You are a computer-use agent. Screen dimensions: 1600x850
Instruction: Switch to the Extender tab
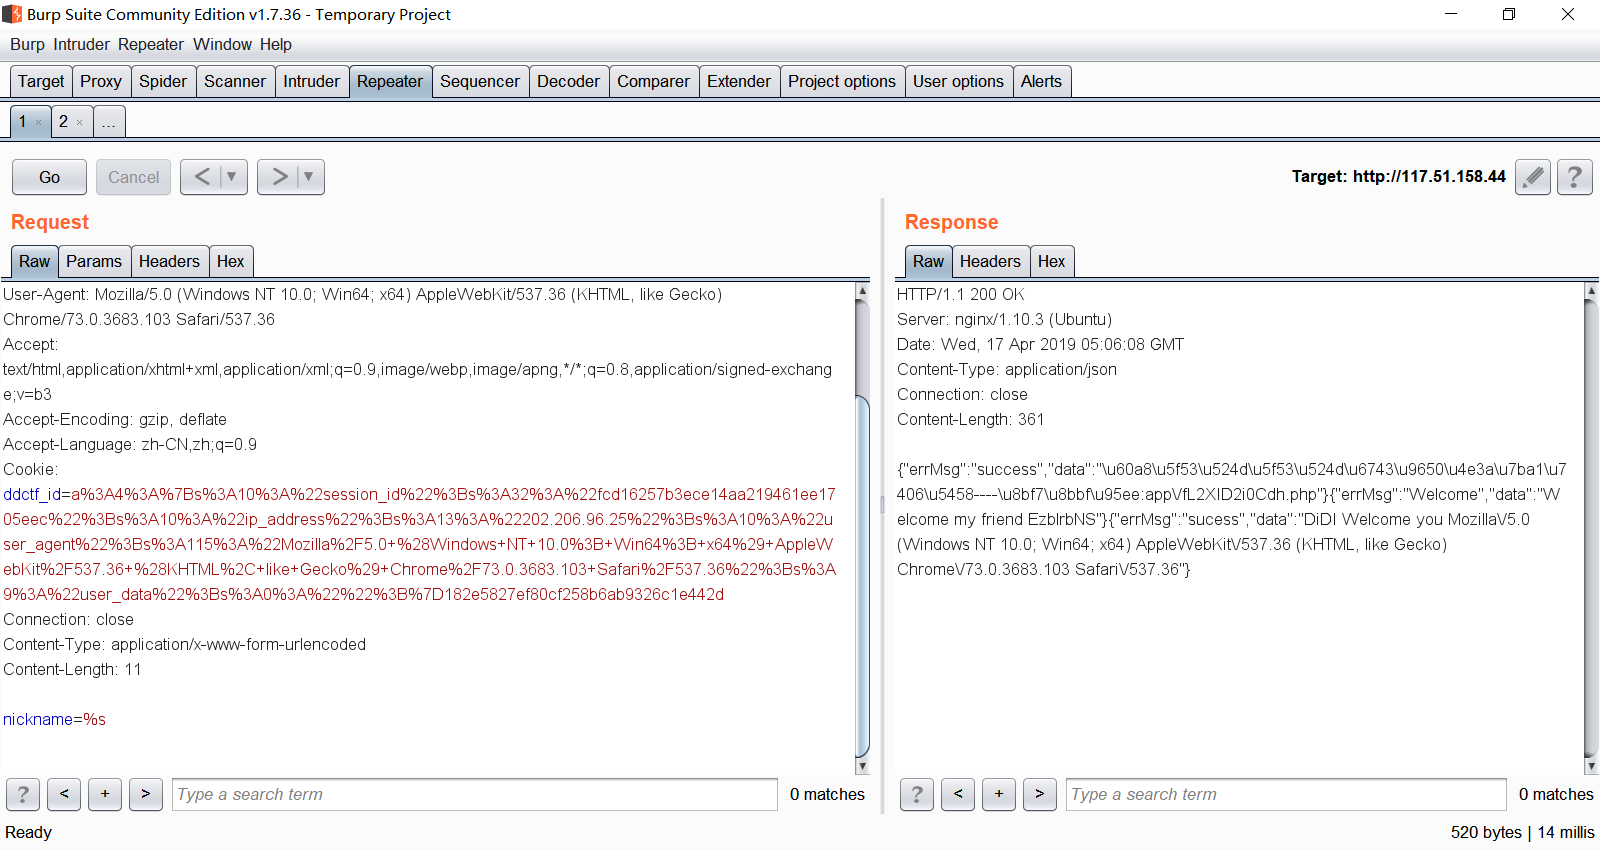coord(739,82)
